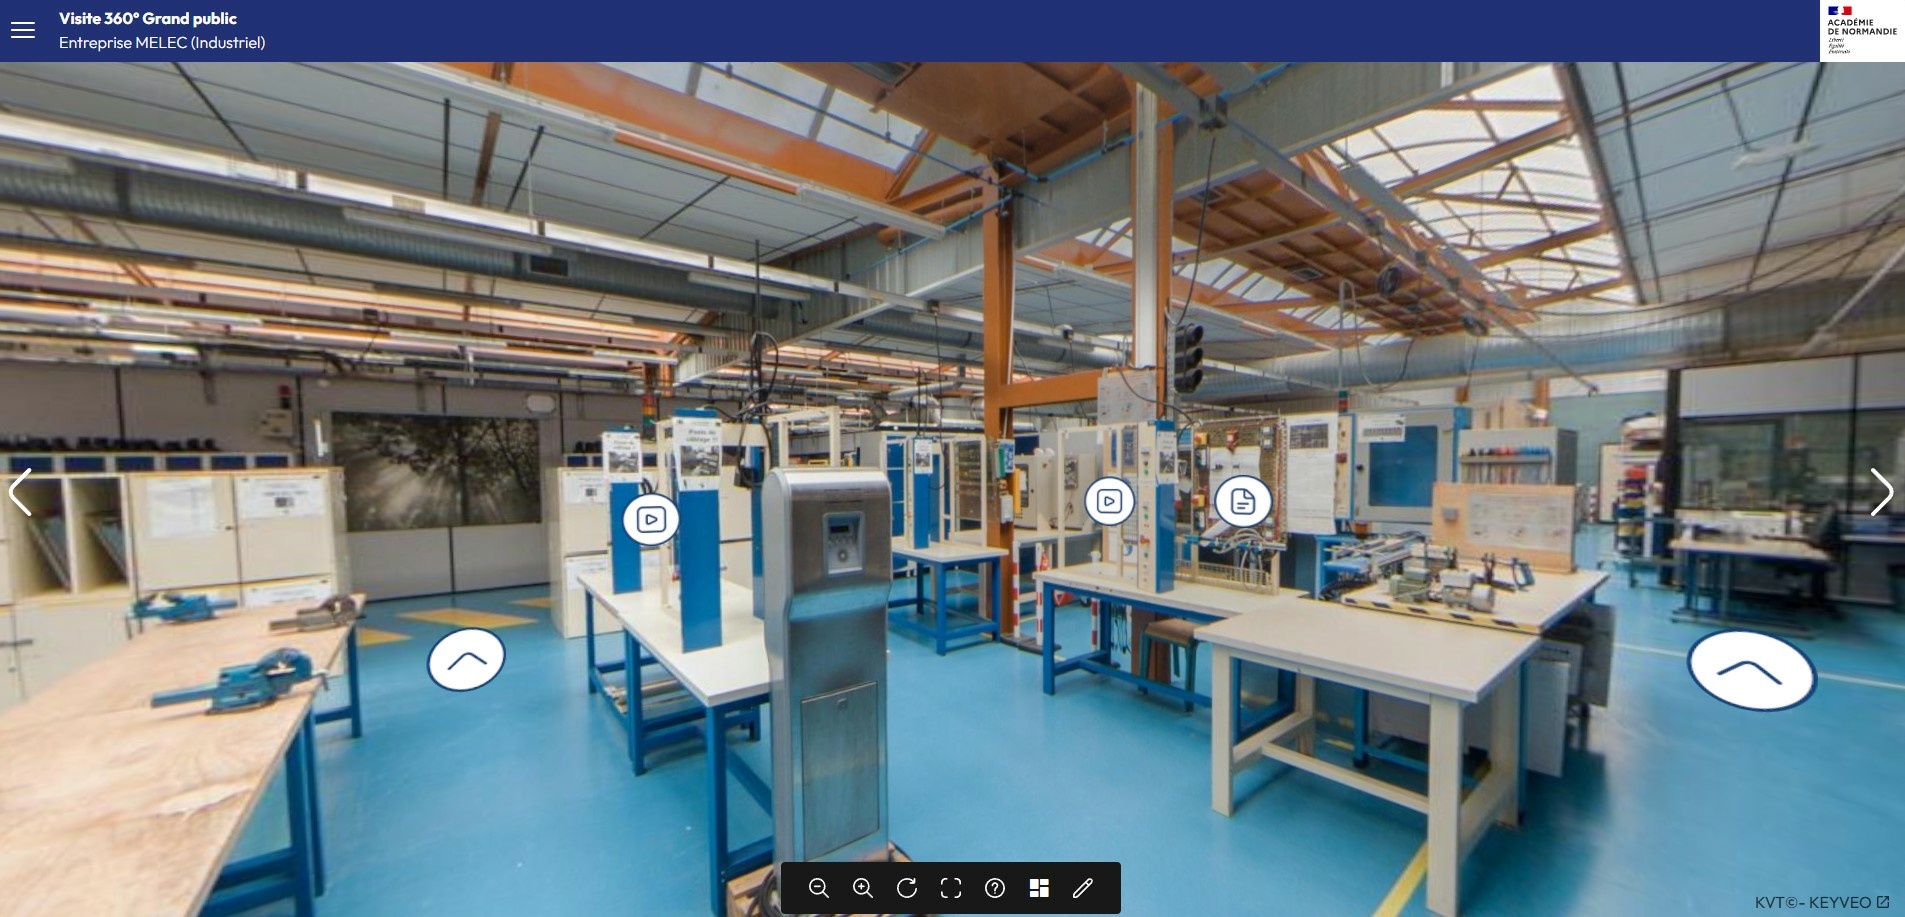Image resolution: width=1905 pixels, height=917 pixels.
Task: Play the video hotspot beside document hotspot
Action: click(1109, 501)
